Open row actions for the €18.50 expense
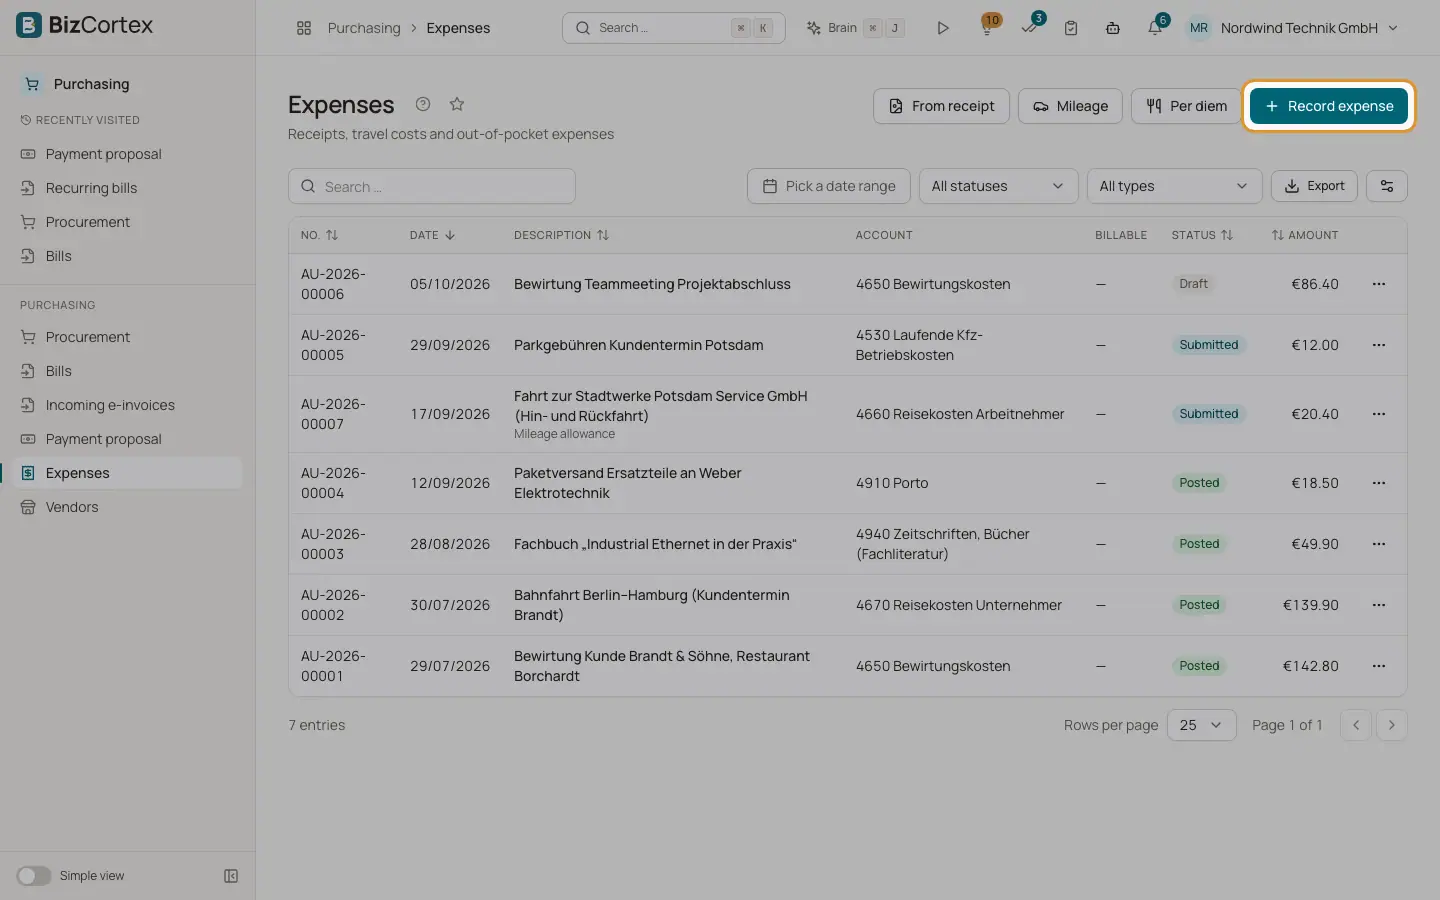1440x900 pixels. (1379, 483)
